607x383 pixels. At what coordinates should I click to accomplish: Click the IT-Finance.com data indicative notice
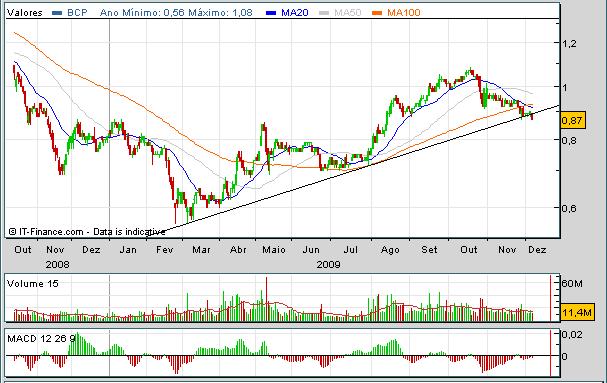tap(87, 232)
